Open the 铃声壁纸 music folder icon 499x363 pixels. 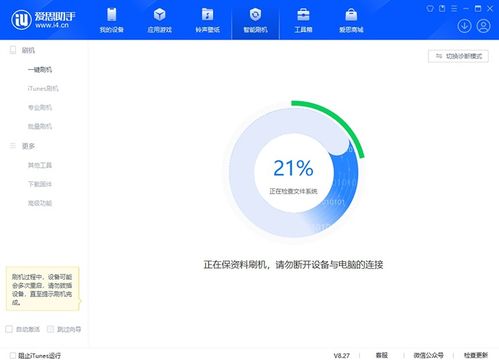tap(207, 15)
